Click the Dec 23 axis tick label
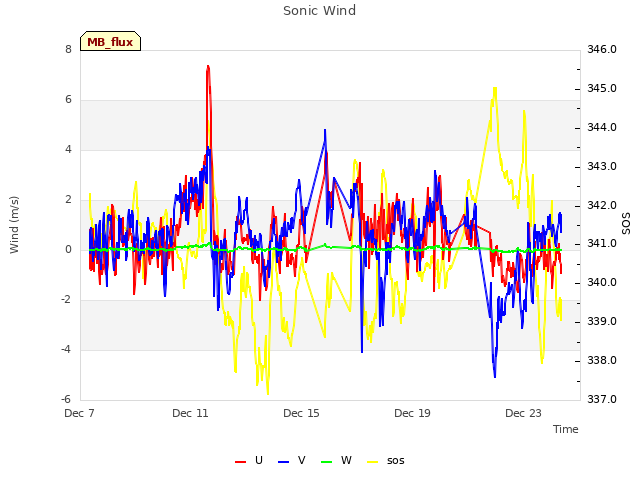Screen dimensions: 640x480 523,413
